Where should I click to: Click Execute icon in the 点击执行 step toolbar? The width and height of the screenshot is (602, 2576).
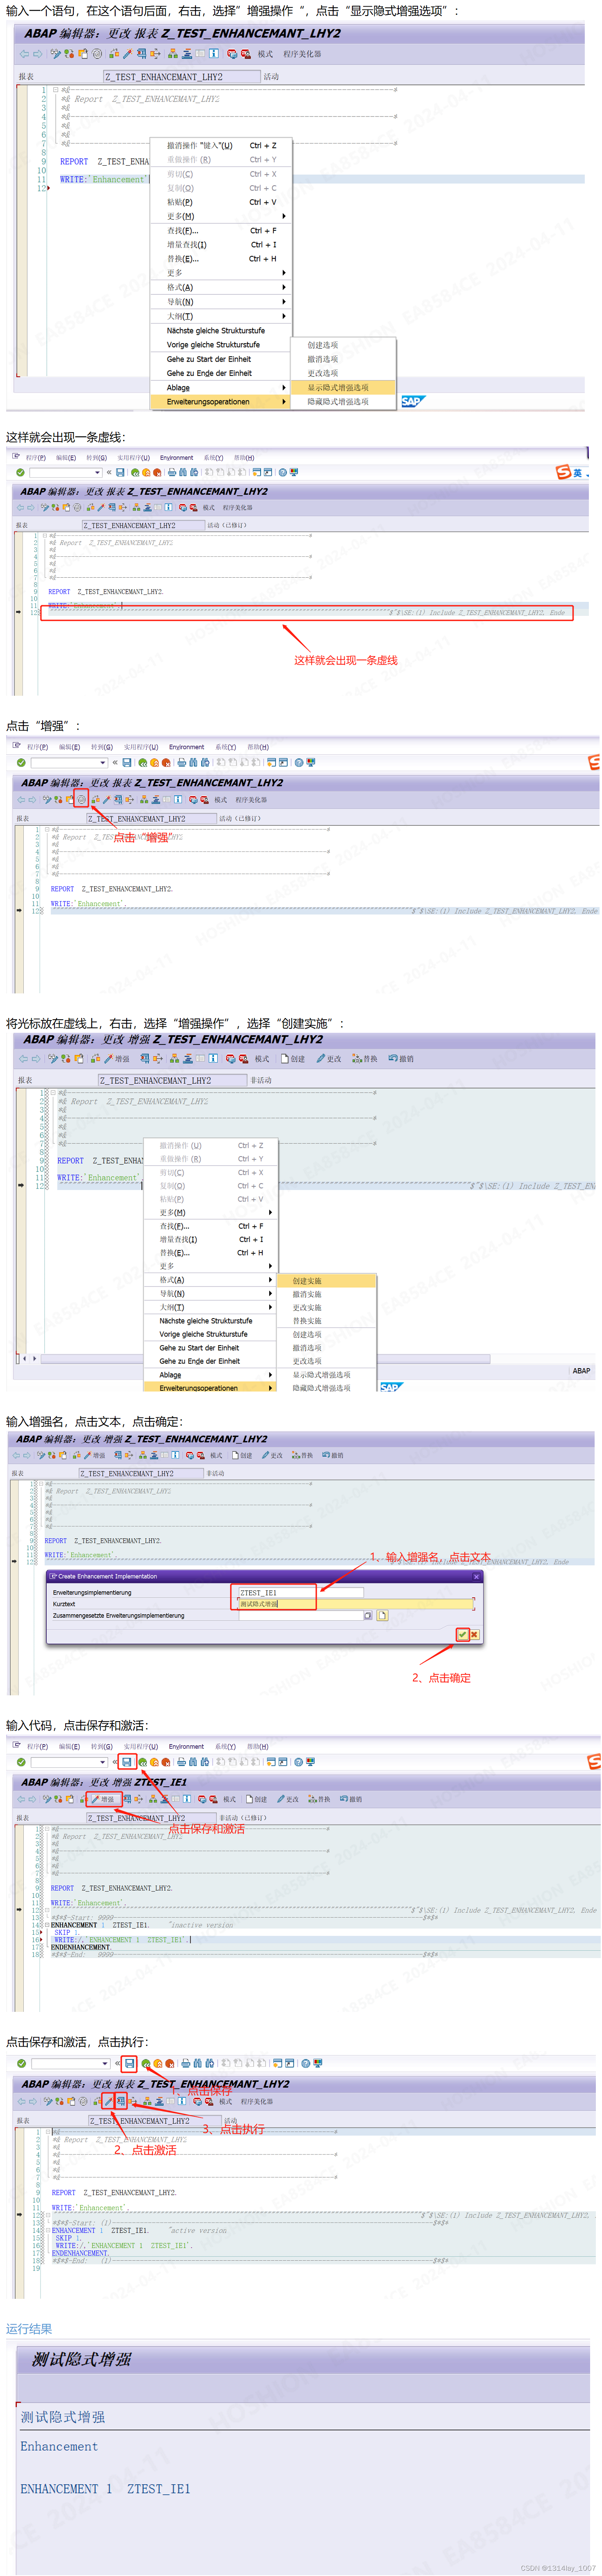121,2102
